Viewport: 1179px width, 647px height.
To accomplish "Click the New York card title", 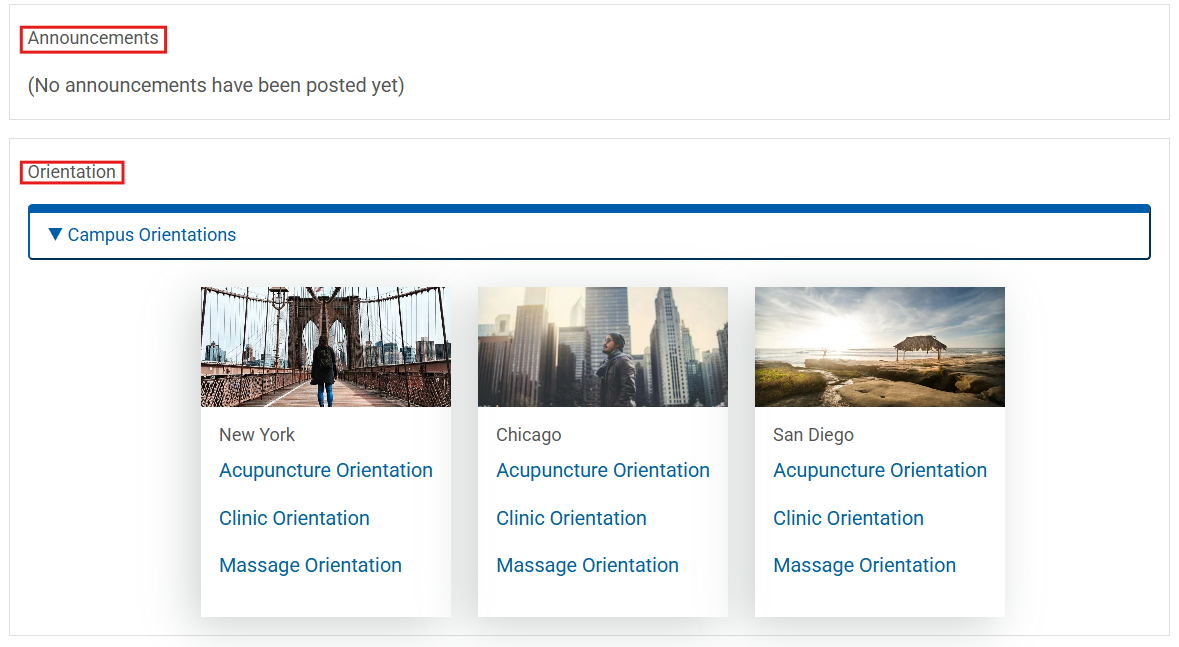I will click(257, 435).
